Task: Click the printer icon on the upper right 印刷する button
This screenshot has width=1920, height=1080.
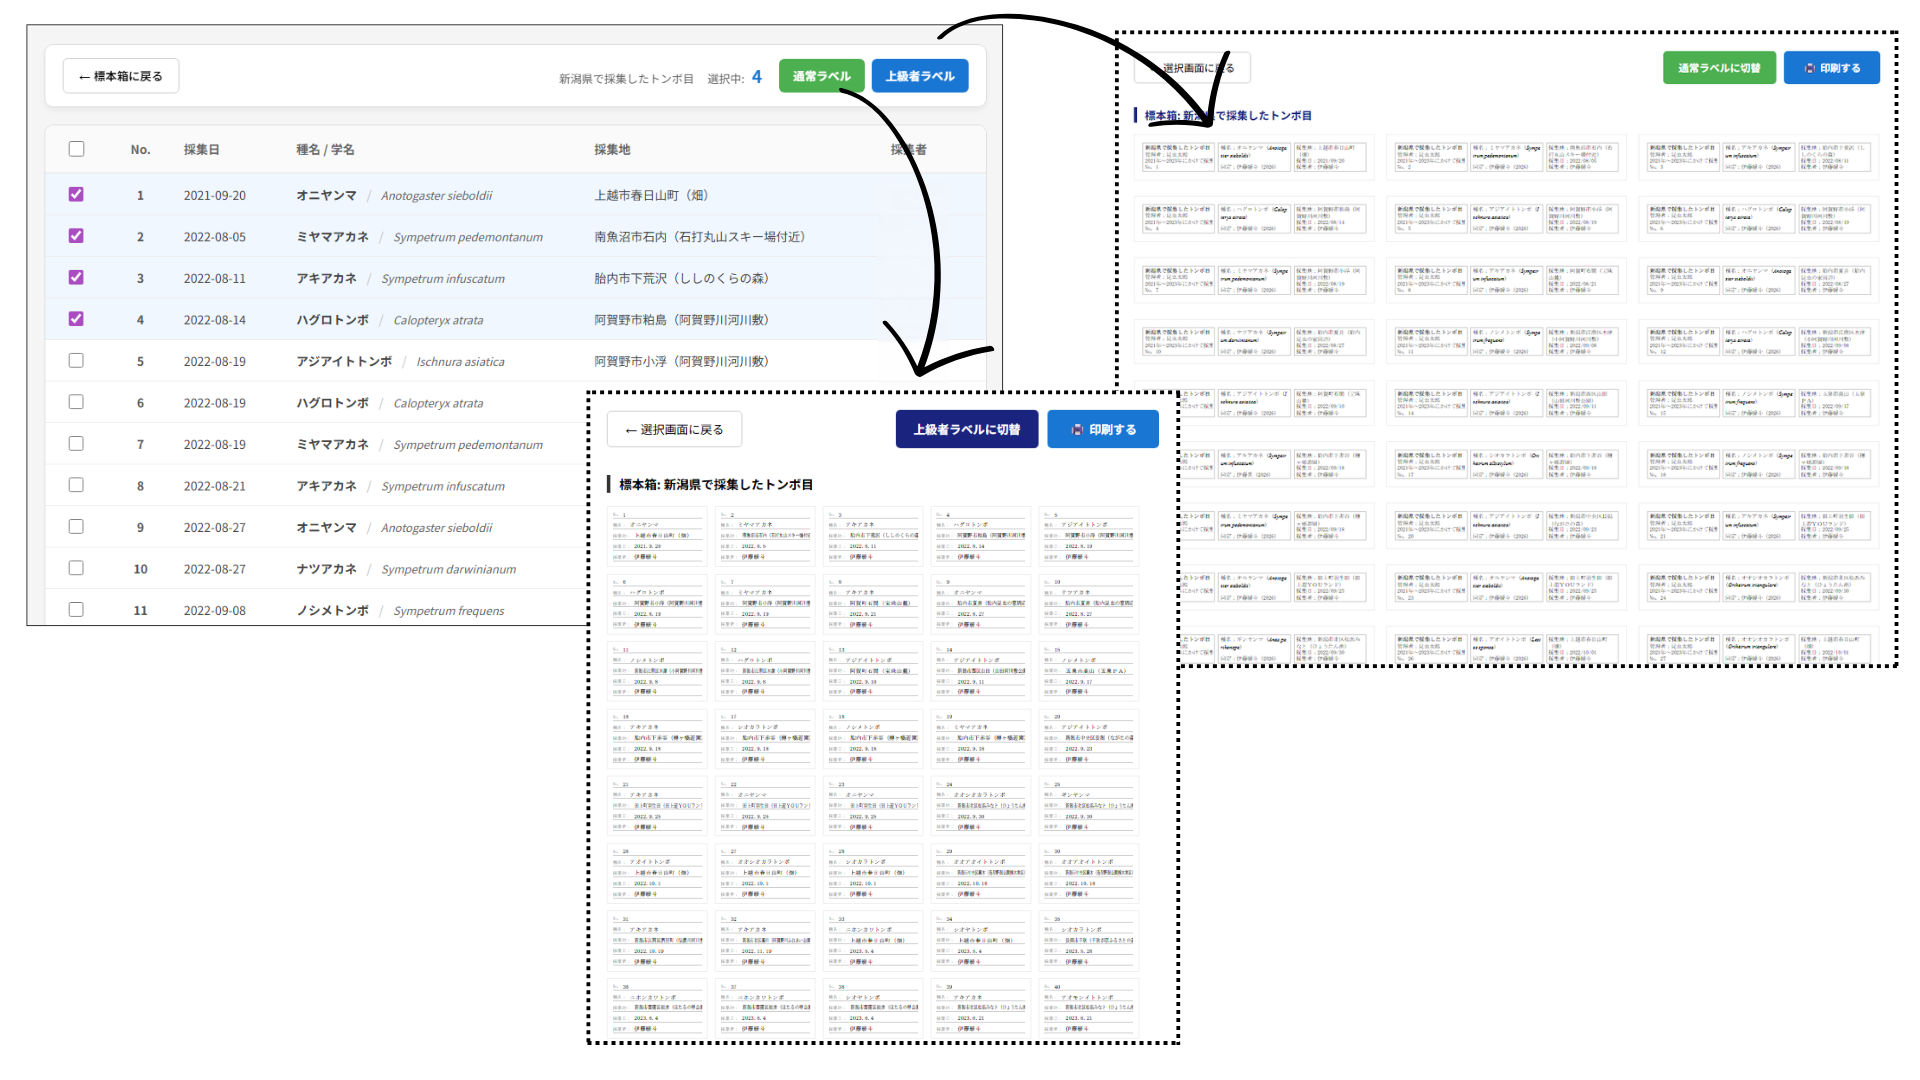Action: point(1810,68)
